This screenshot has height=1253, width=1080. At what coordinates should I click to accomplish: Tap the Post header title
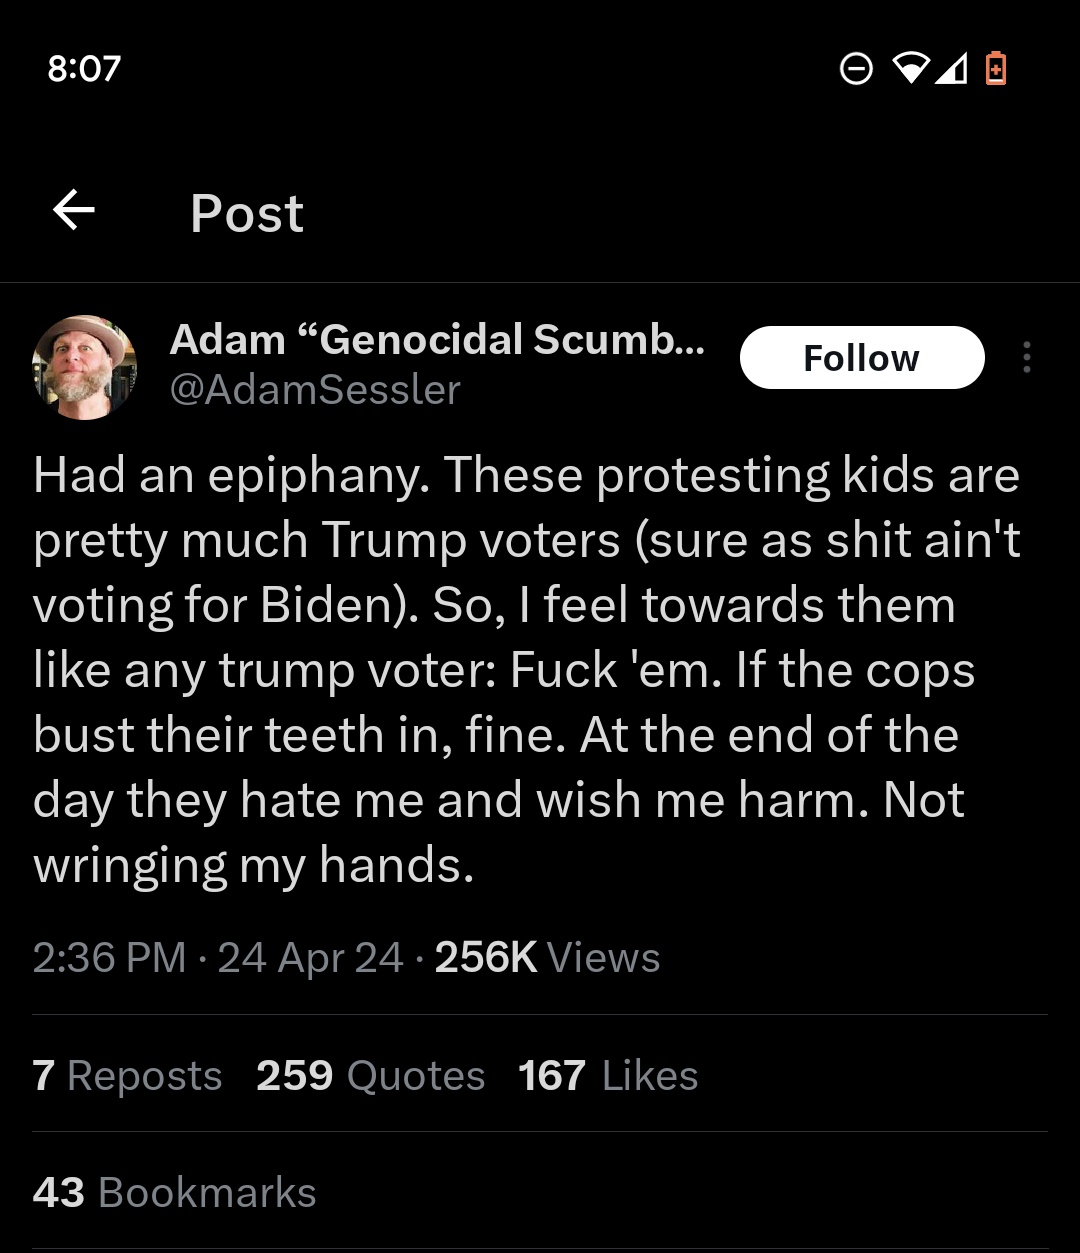(x=247, y=213)
